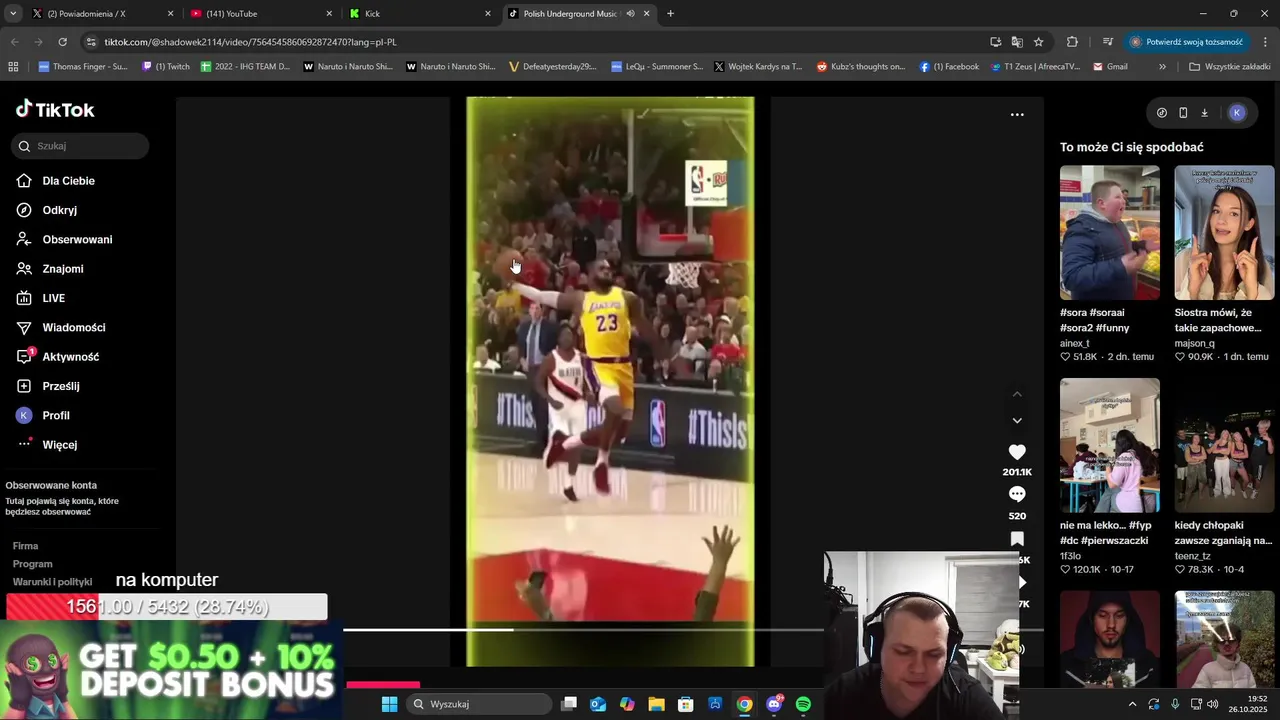Open the 'nie ma lekko... #fyp' video thumbnail
This screenshot has height=720, width=1280.
coord(1110,445)
